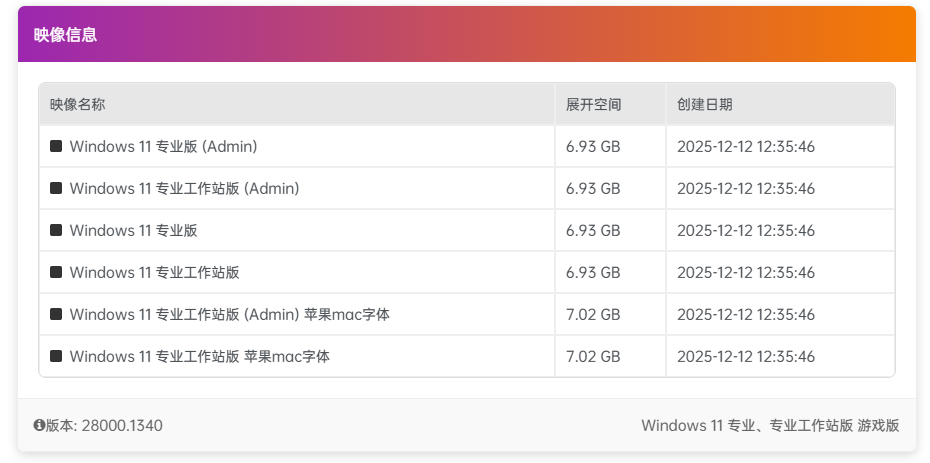The width and height of the screenshot is (930, 463).
Task: Click the 6.93 GB size of Windows 11 专业版 (Admin)
Action: click(x=593, y=146)
